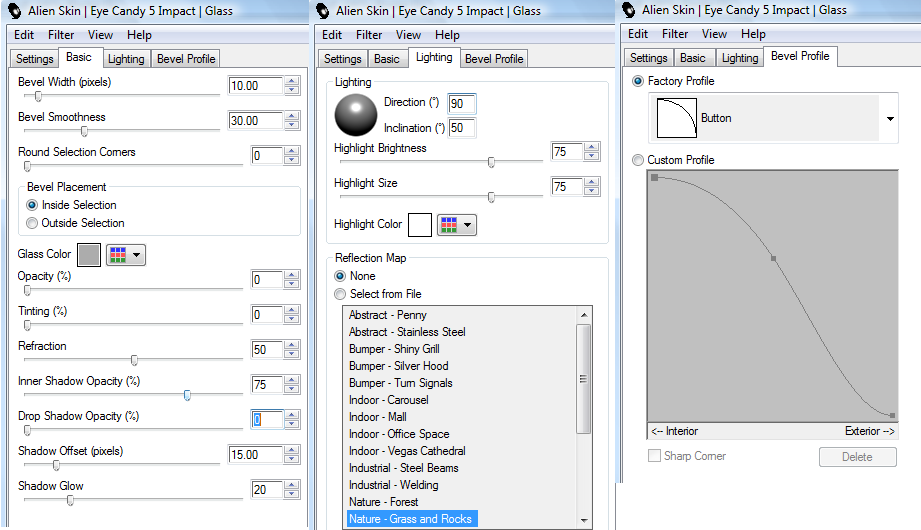
Task: Switch to Settings tab in Basic window
Action: tap(35, 59)
